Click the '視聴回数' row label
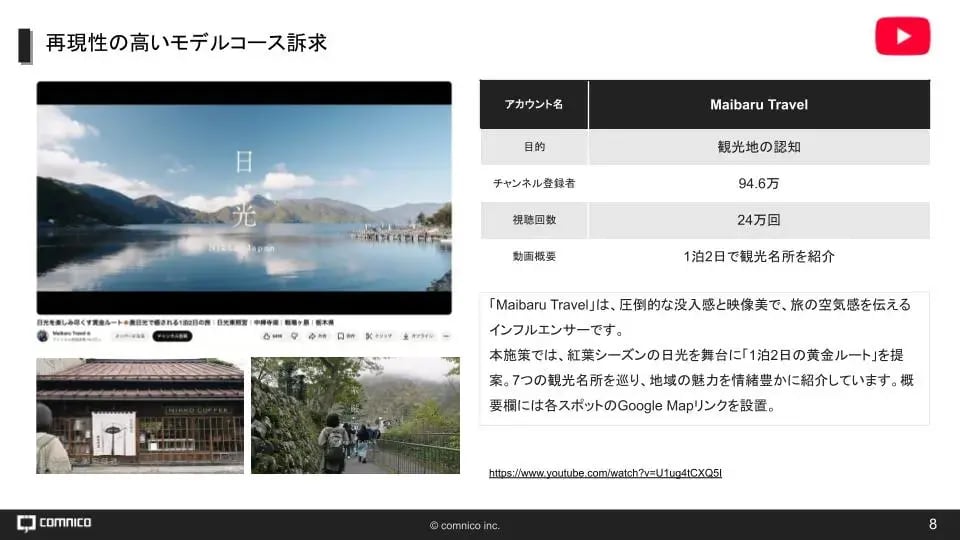The image size is (960, 540). 534,220
